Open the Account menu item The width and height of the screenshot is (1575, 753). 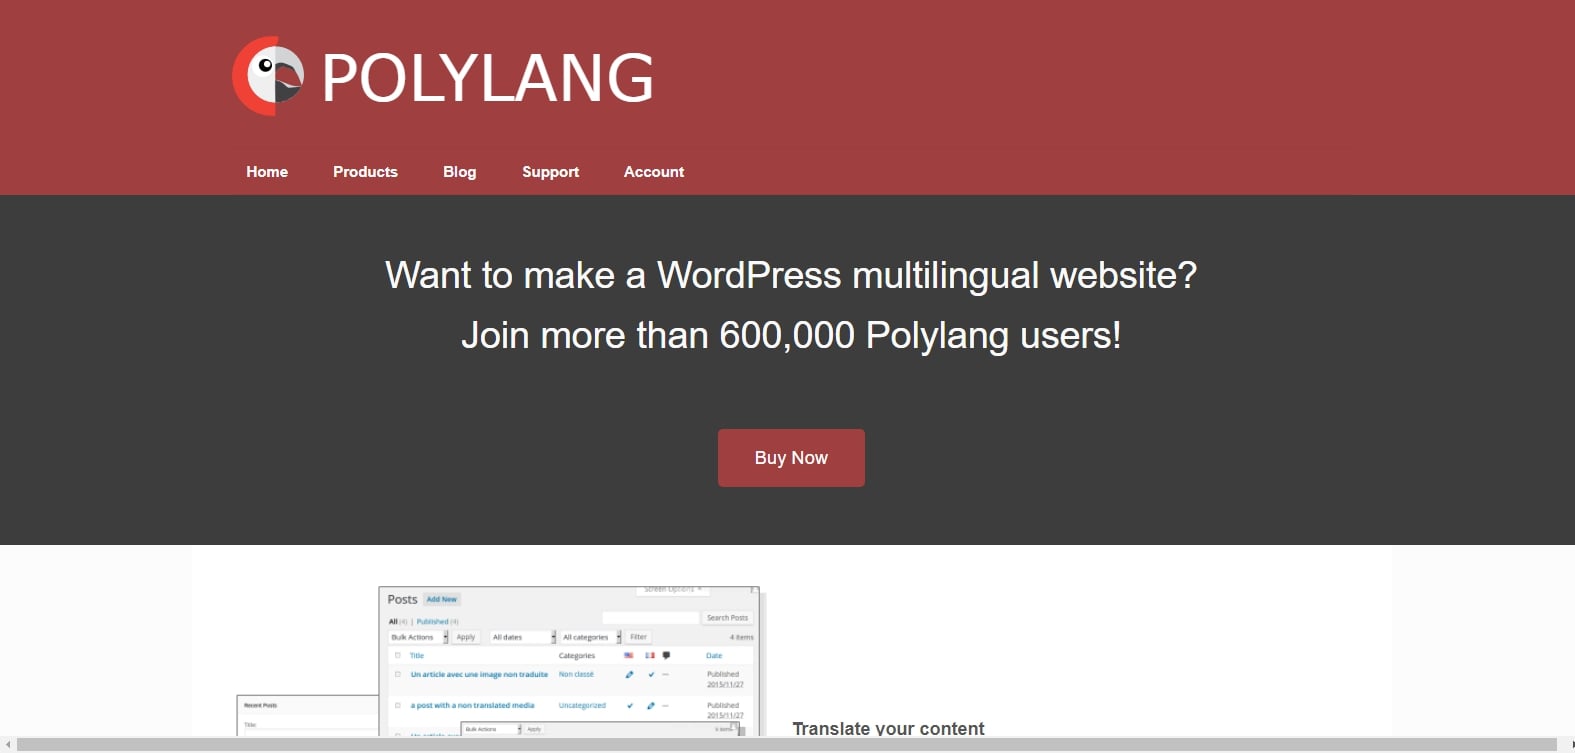[654, 172]
